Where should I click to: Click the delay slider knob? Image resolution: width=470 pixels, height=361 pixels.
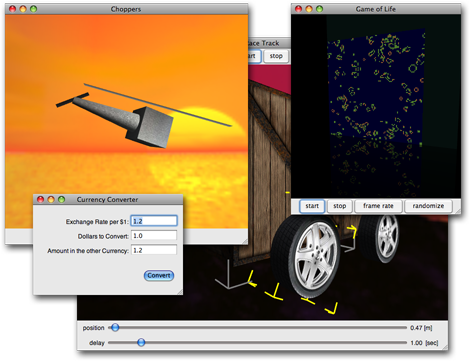[x=141, y=342]
